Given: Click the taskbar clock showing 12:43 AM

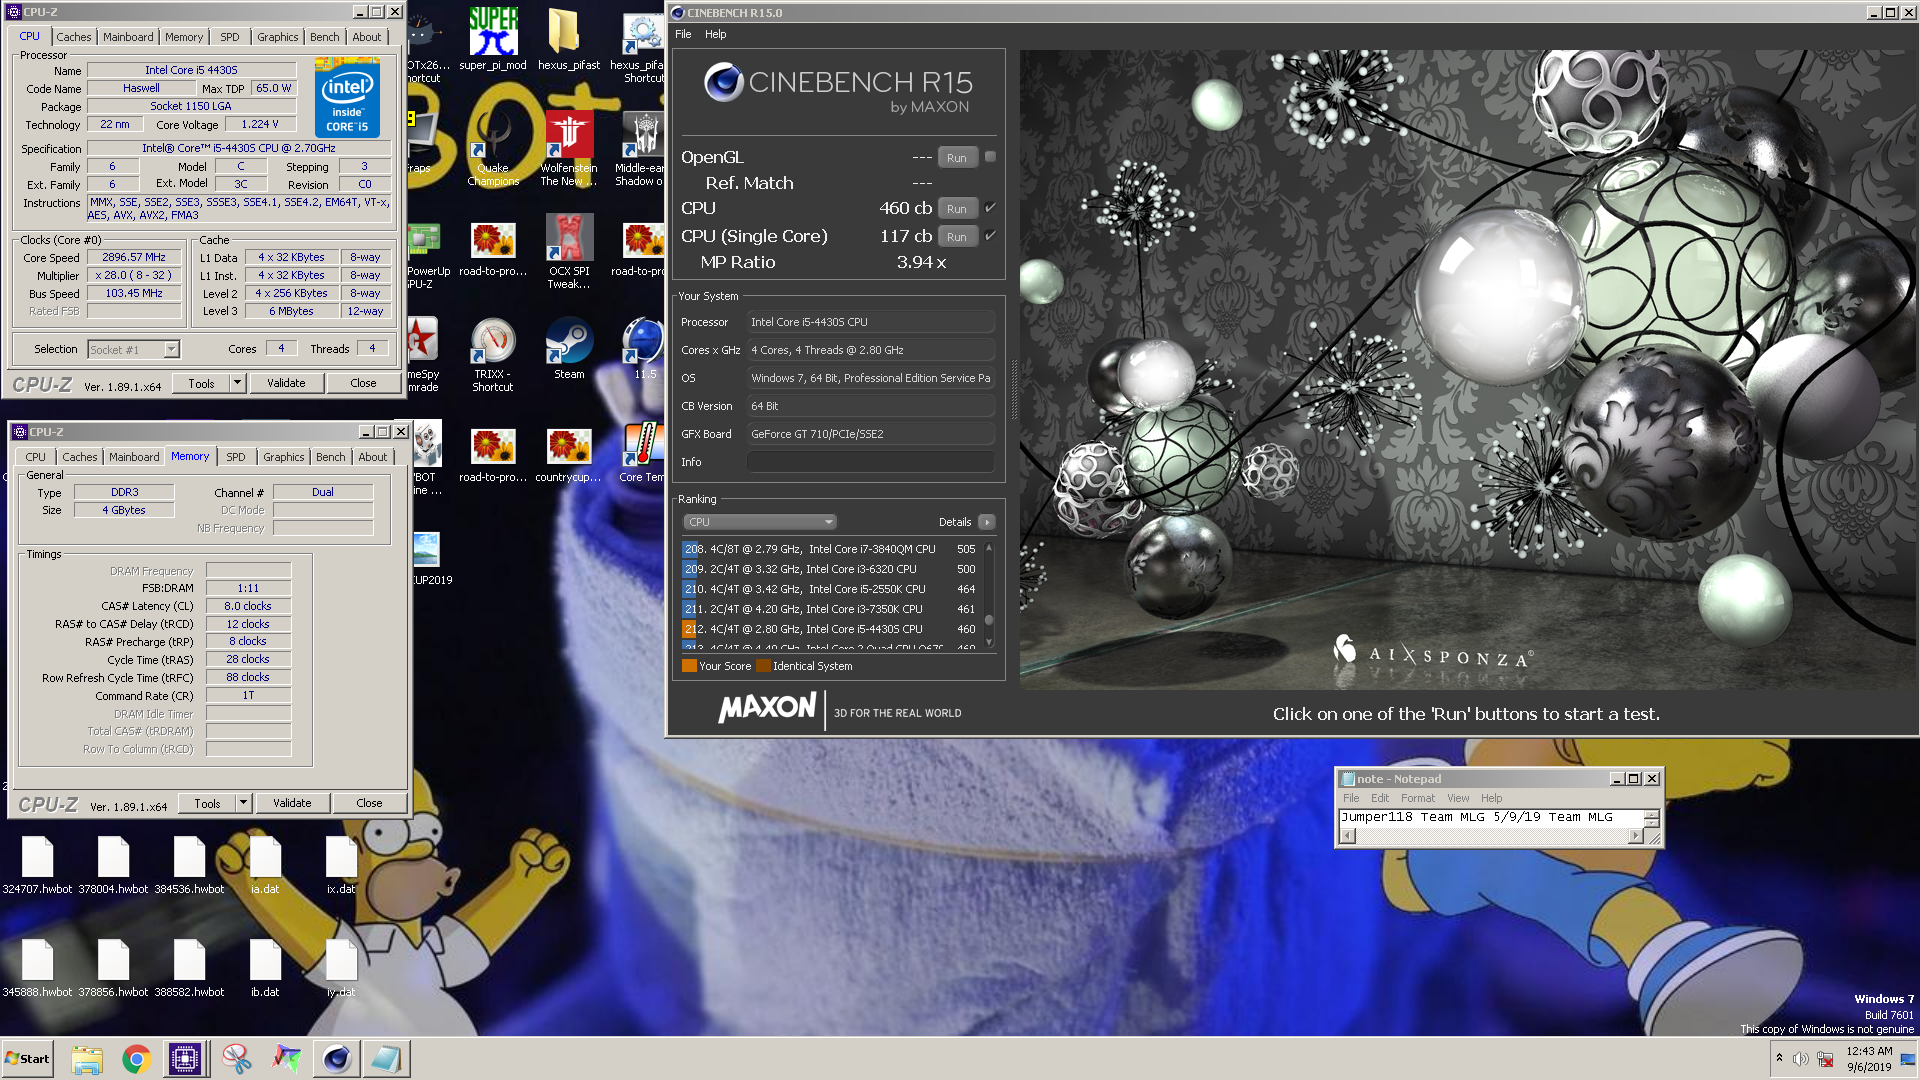Looking at the screenshot, I should click(1869, 1059).
